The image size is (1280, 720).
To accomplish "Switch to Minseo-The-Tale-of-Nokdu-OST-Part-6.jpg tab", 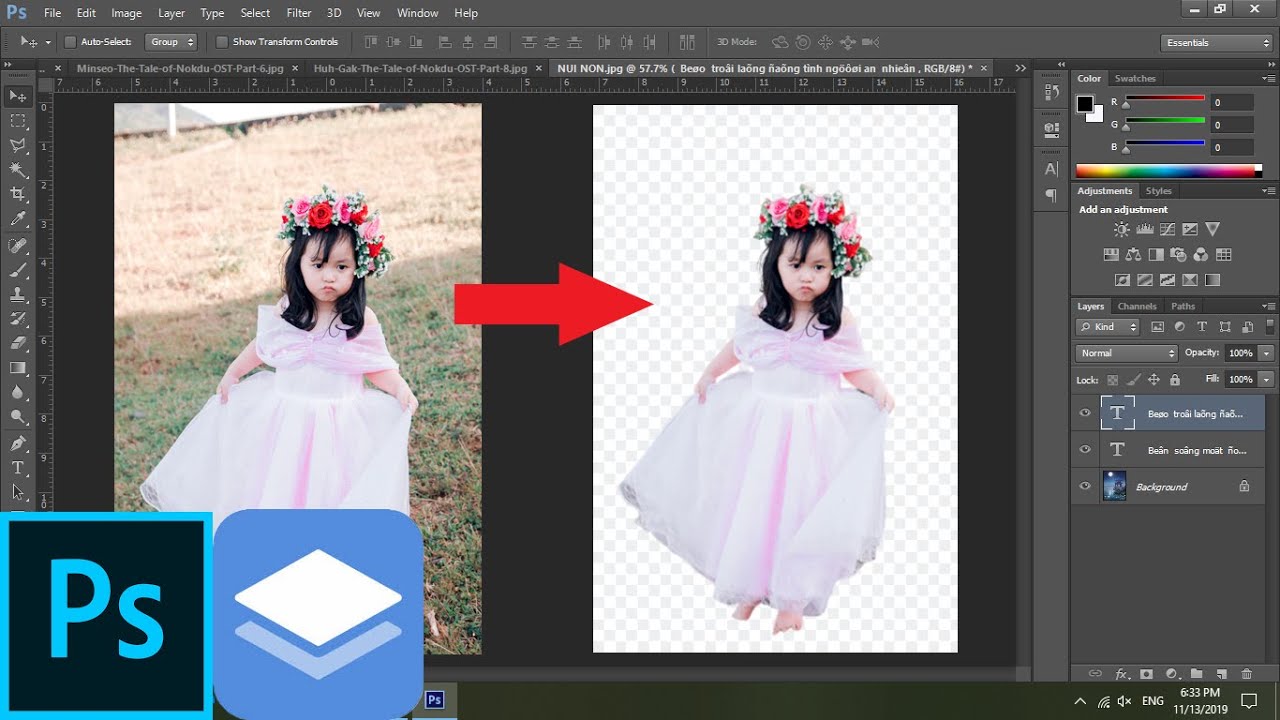I will (181, 68).
